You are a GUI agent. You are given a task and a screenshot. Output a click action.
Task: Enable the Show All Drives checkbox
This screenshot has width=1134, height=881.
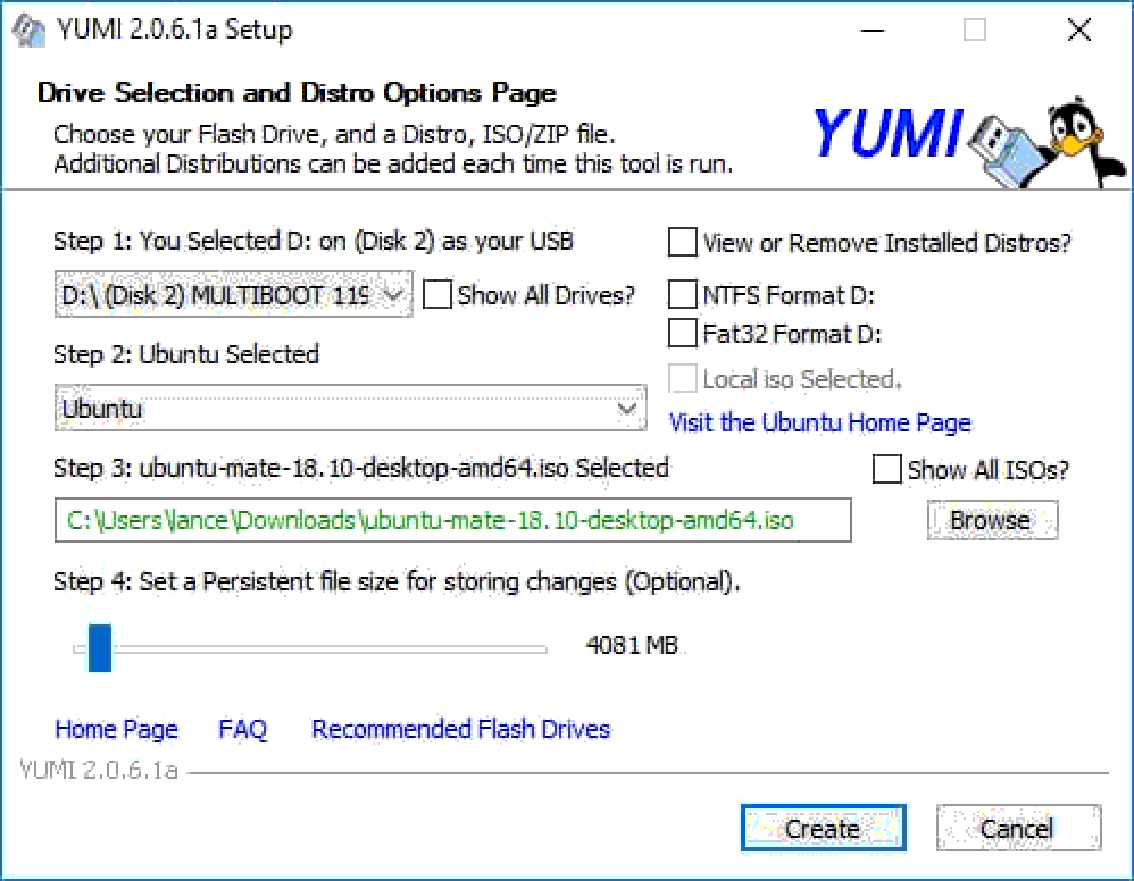click(438, 295)
